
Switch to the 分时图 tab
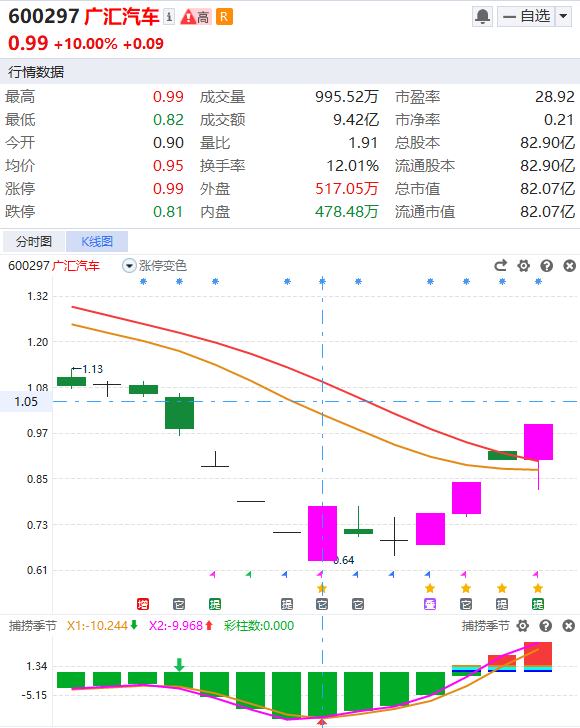click(33, 241)
